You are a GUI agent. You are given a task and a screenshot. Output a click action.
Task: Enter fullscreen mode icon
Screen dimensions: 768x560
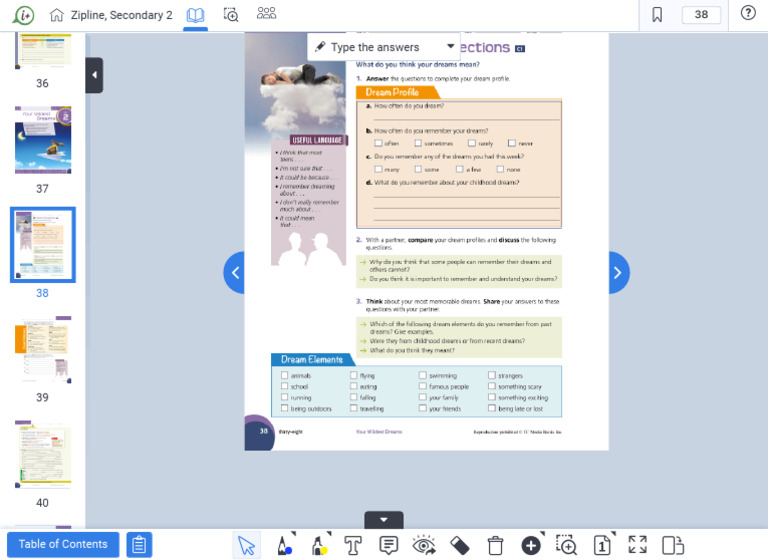[x=637, y=544]
